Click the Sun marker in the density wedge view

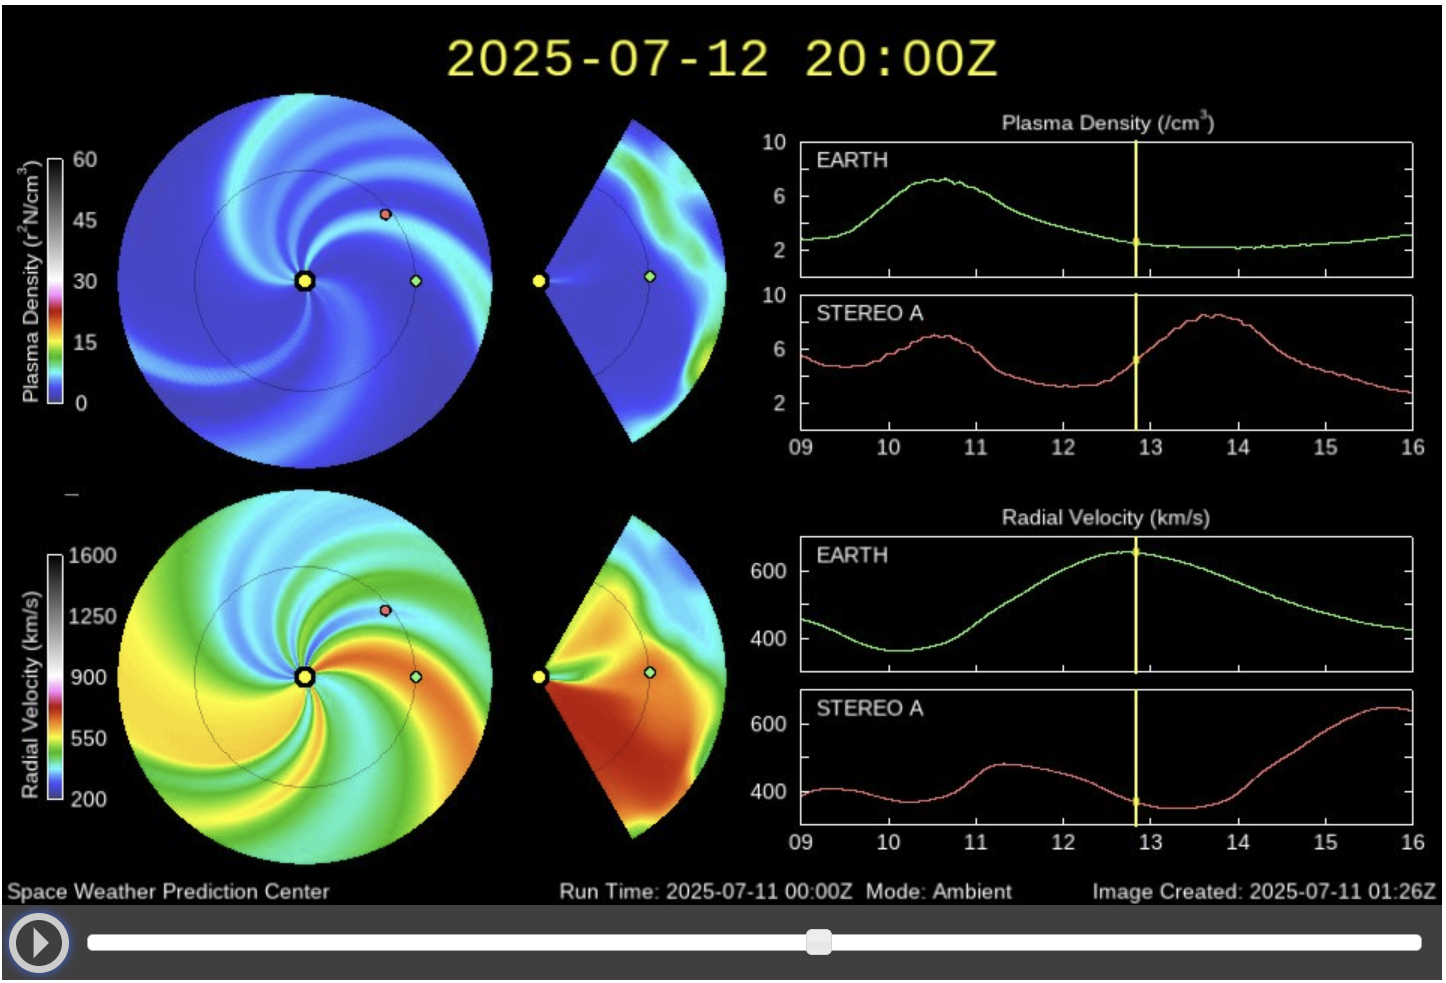tap(539, 281)
